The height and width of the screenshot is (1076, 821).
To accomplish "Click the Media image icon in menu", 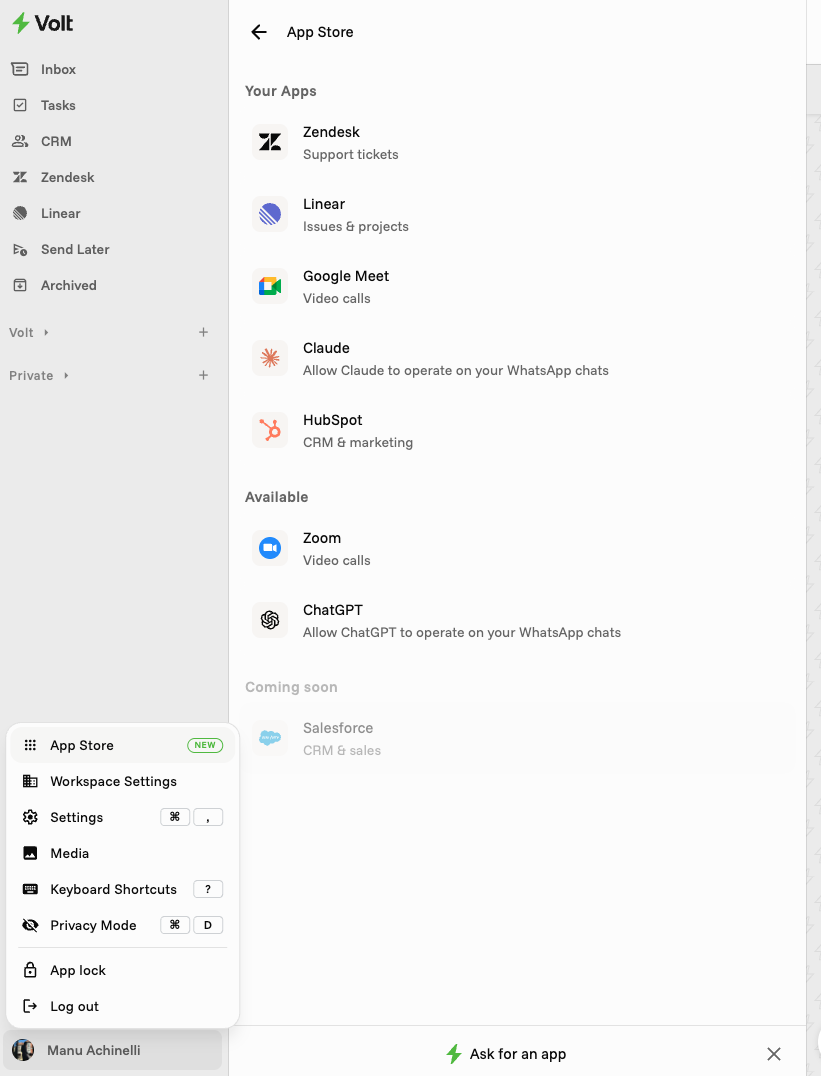I will pos(30,853).
